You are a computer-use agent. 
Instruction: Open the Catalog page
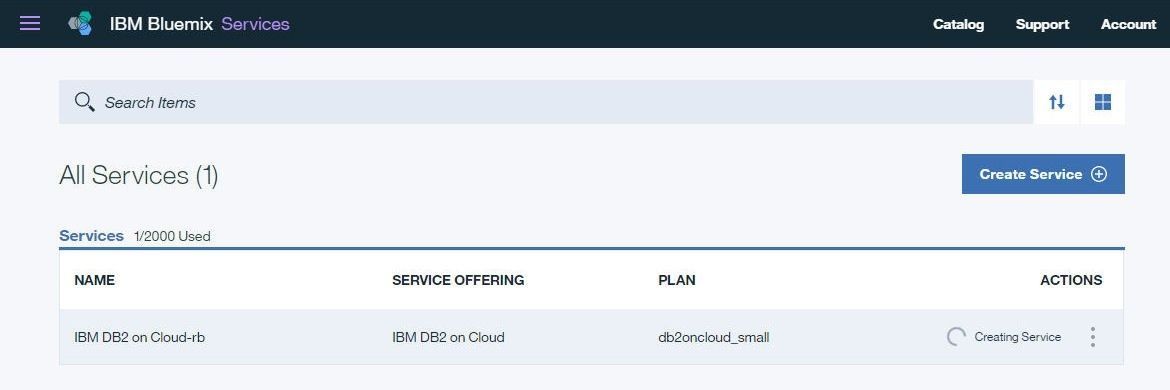958,25
